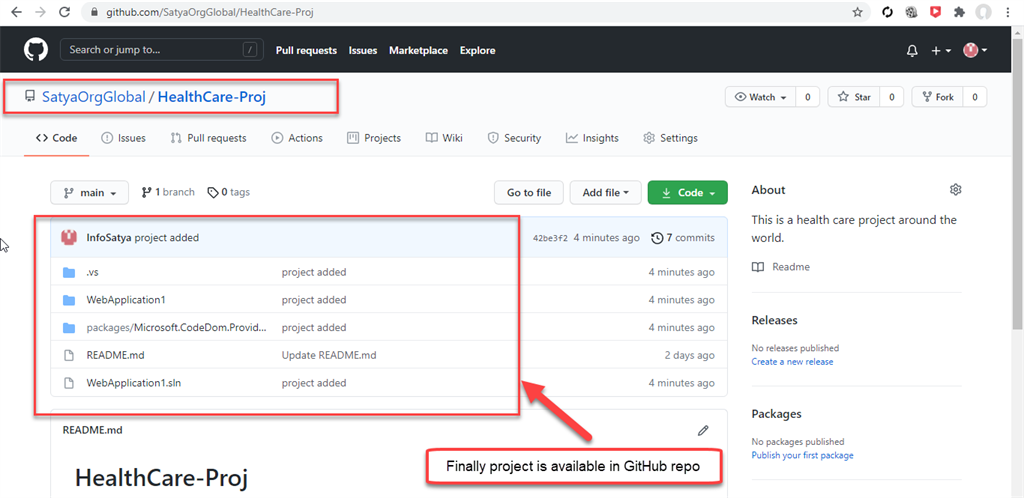Open the Security tab
The width and height of the screenshot is (1024, 498).
pyautogui.click(x=514, y=138)
